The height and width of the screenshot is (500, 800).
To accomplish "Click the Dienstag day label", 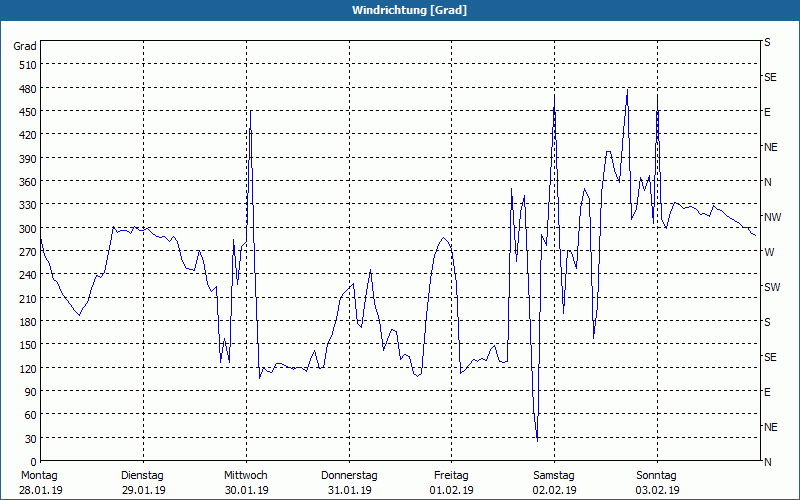I will [142, 476].
